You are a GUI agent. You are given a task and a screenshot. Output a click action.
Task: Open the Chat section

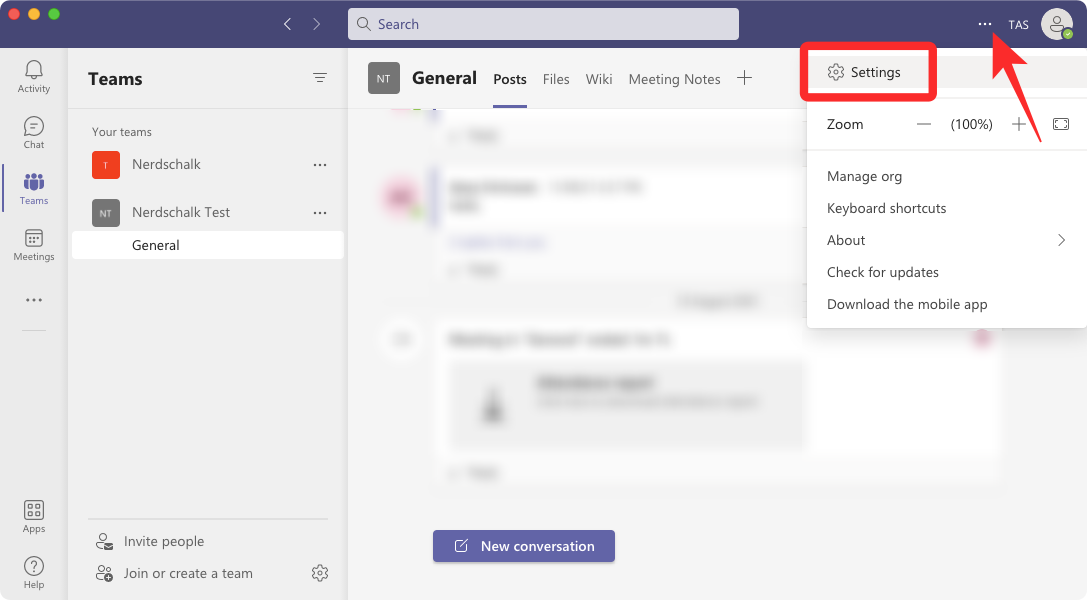tap(33, 131)
